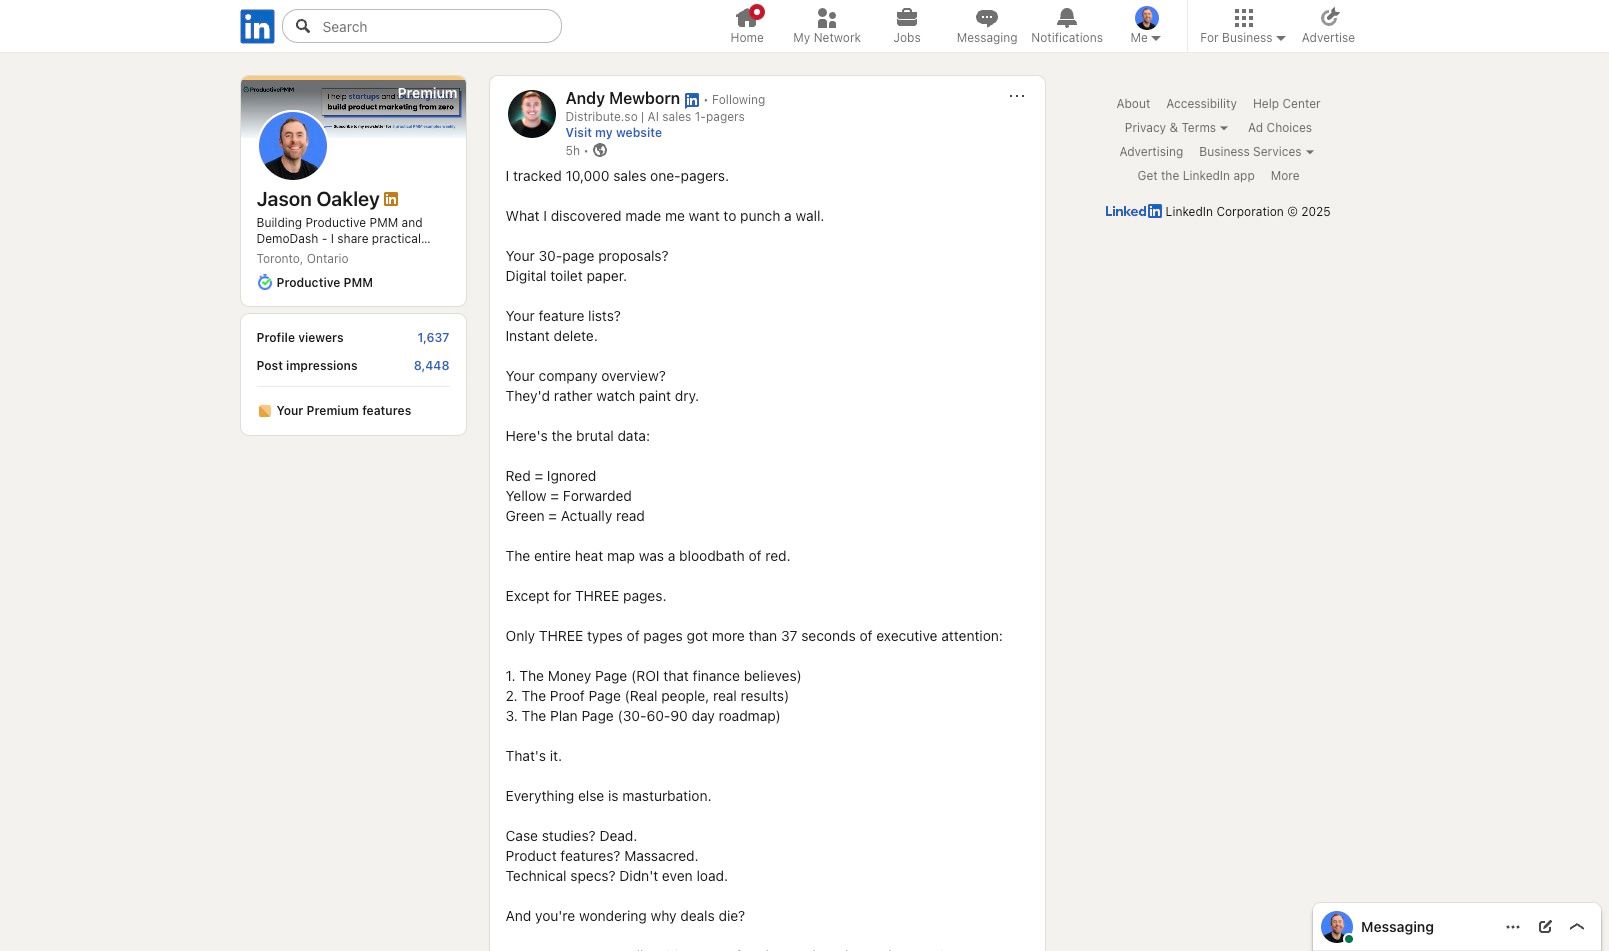Screen dimensions: 1609x951
Task: Open the For Business dropdown
Action: [1243, 26]
